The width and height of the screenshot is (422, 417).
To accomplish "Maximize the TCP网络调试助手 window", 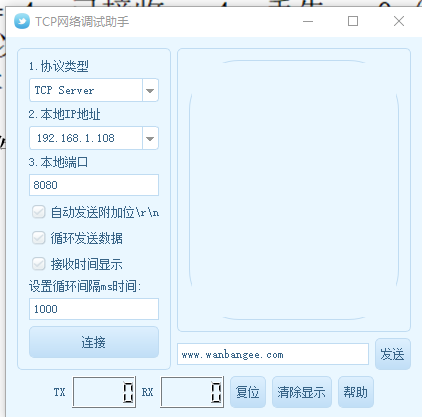I will click(353, 21).
